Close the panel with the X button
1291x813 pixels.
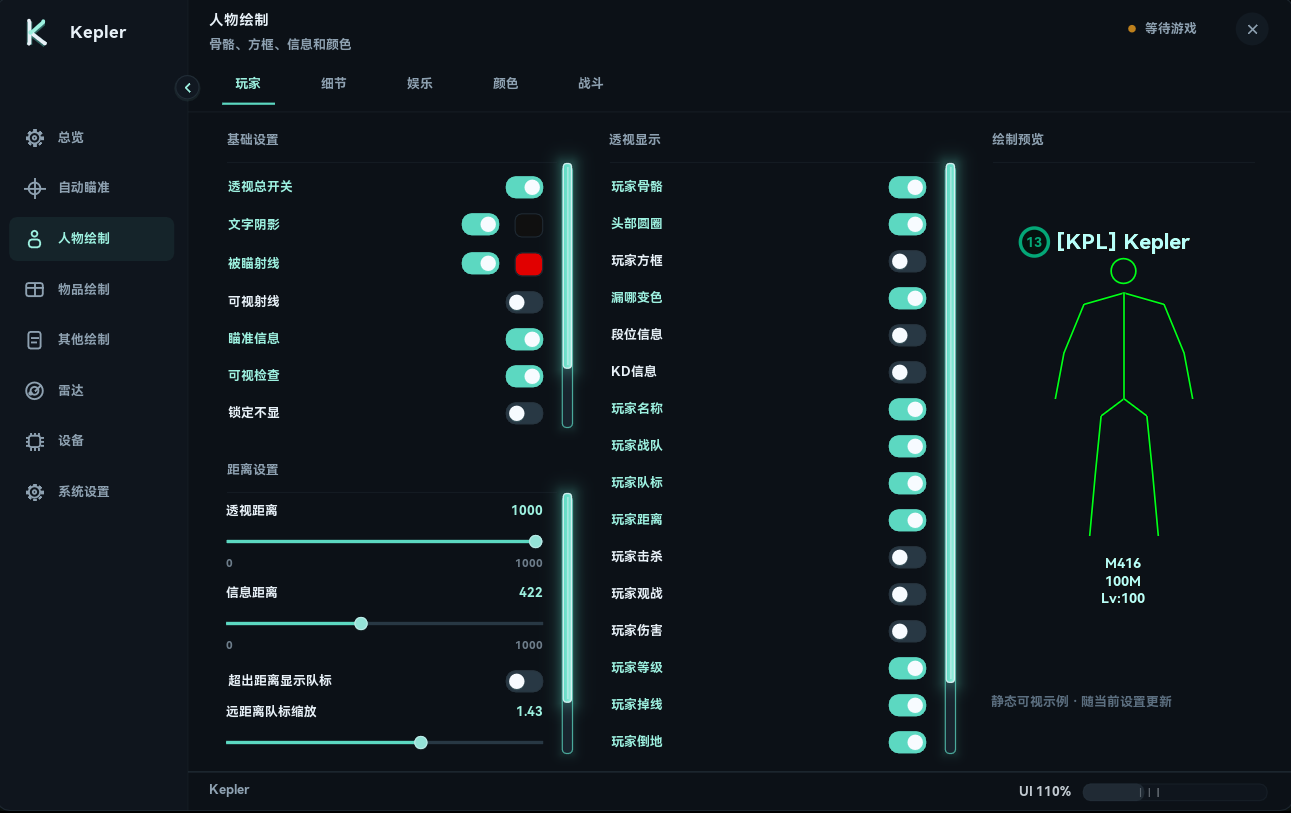click(1252, 29)
